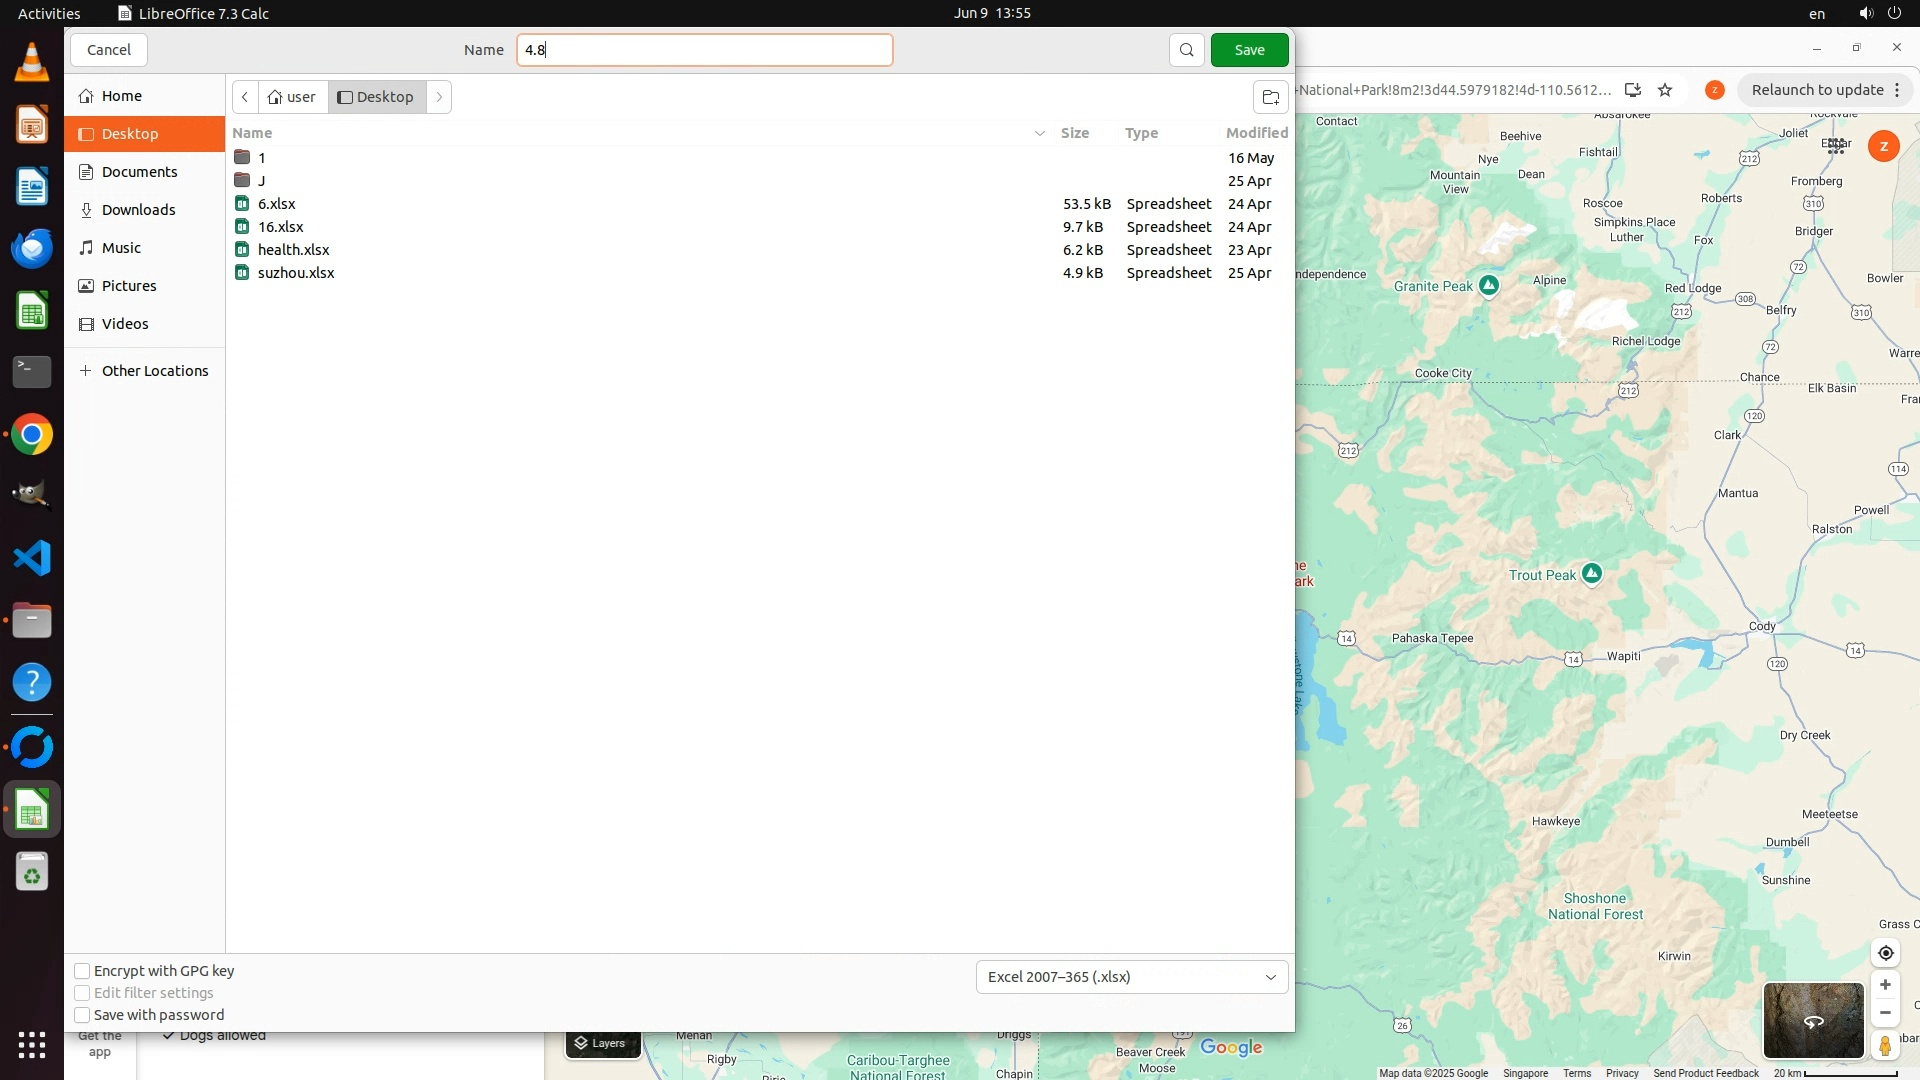Switch to the Downloads sidebar location
The height and width of the screenshot is (1080, 1920).
click(x=138, y=210)
